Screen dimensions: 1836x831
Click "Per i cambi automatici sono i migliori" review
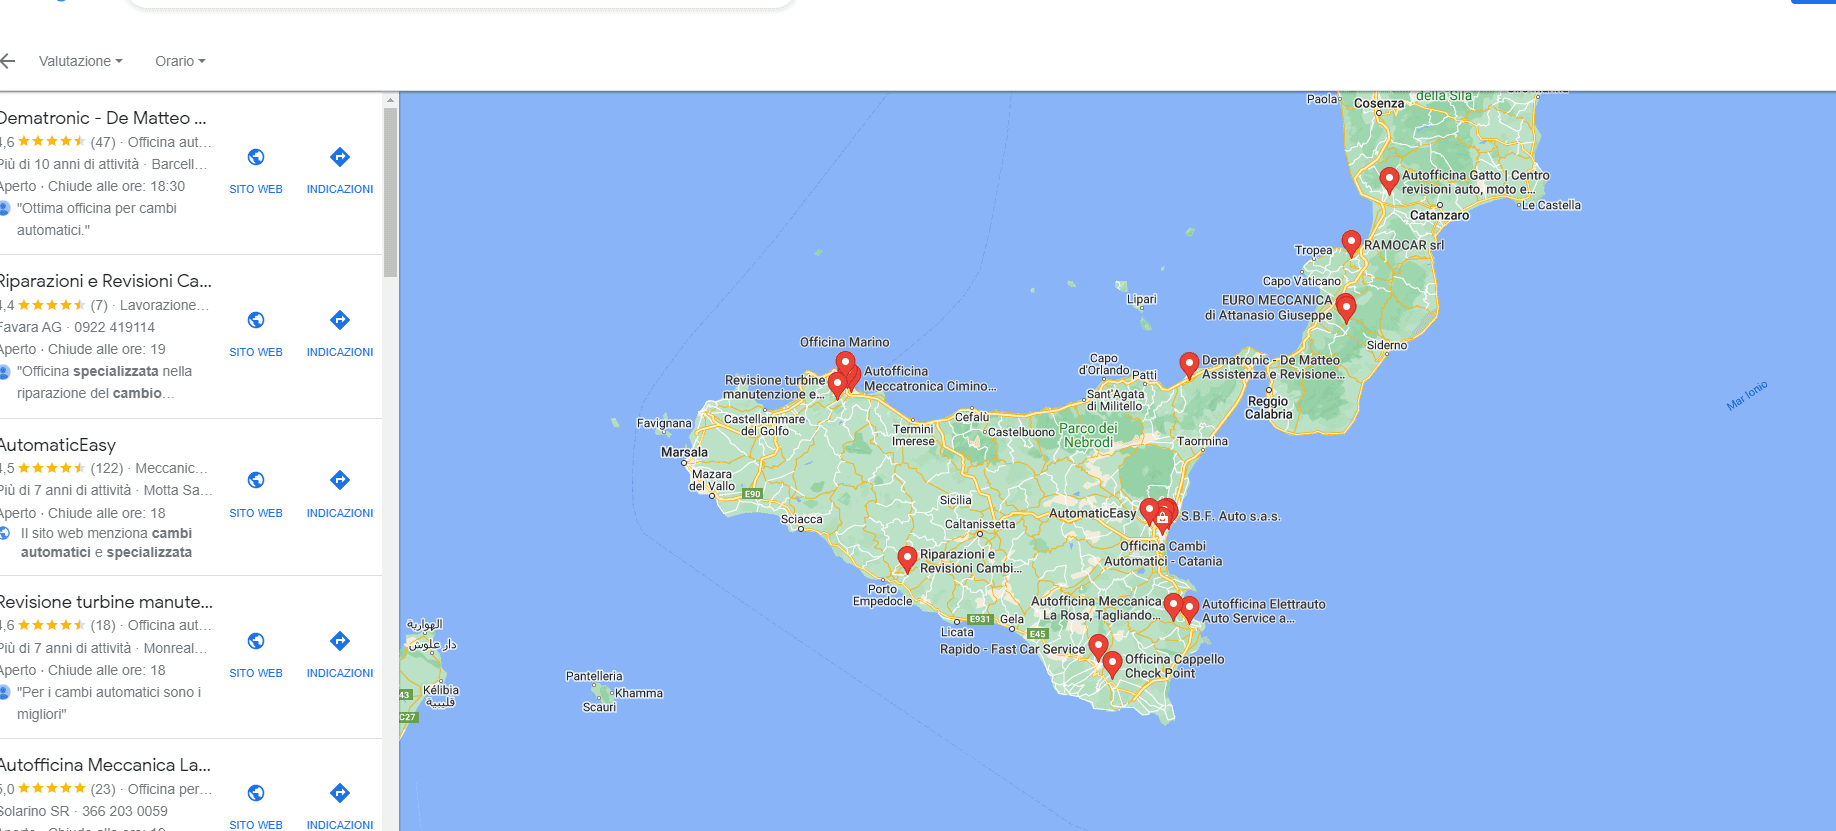pos(109,703)
